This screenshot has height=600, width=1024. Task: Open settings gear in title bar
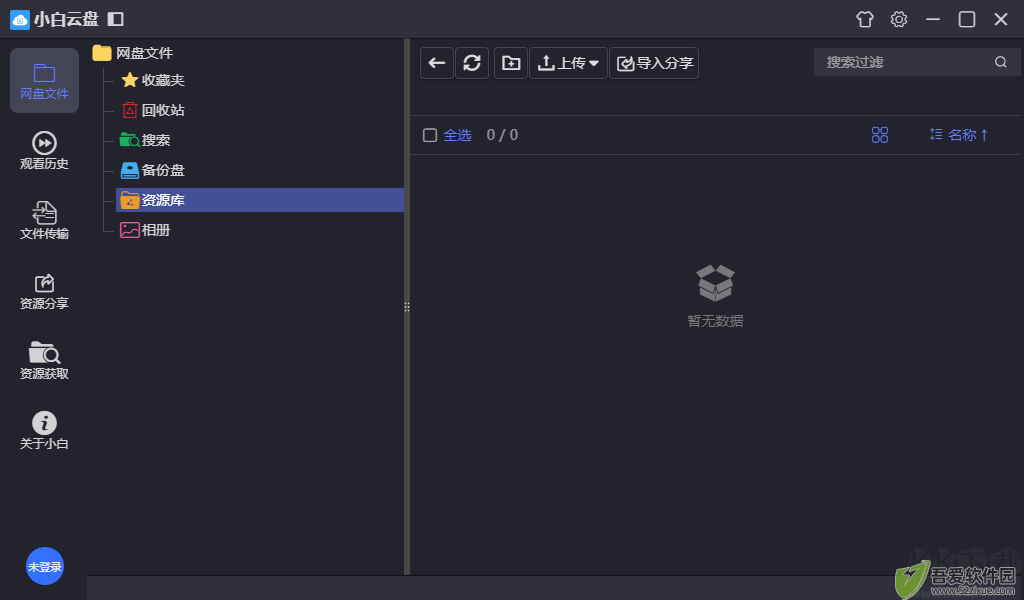(899, 19)
